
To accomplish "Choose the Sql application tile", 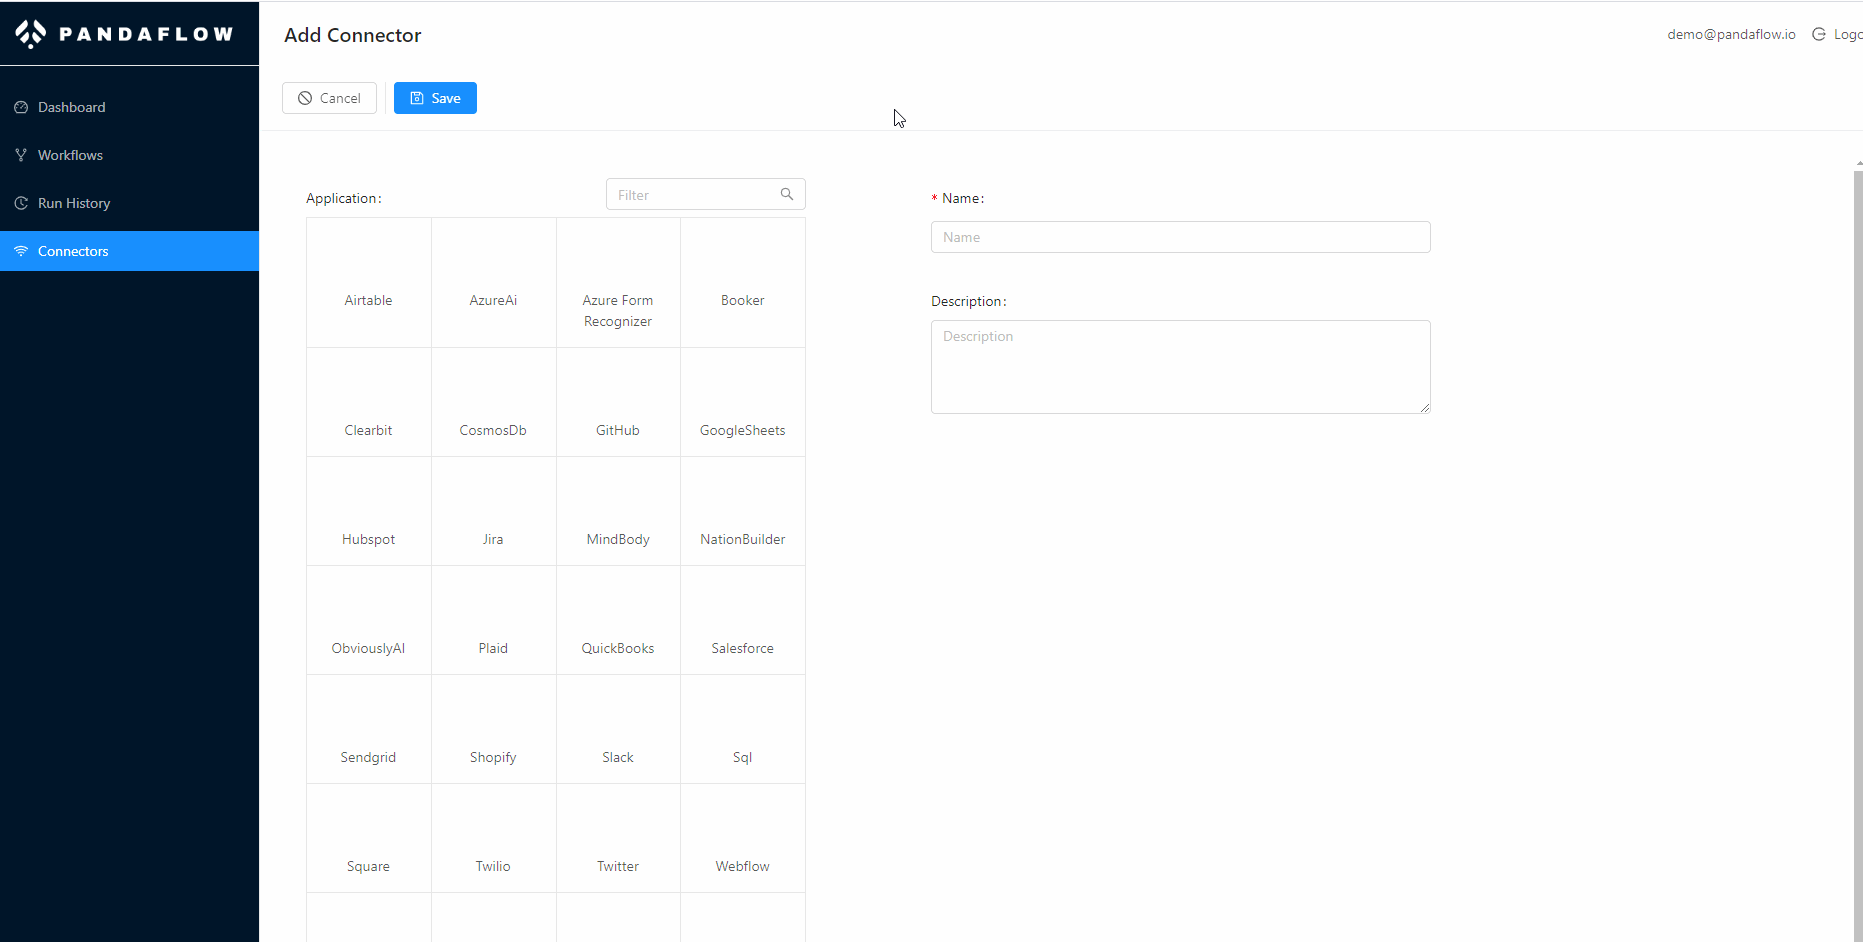I will [743, 729].
